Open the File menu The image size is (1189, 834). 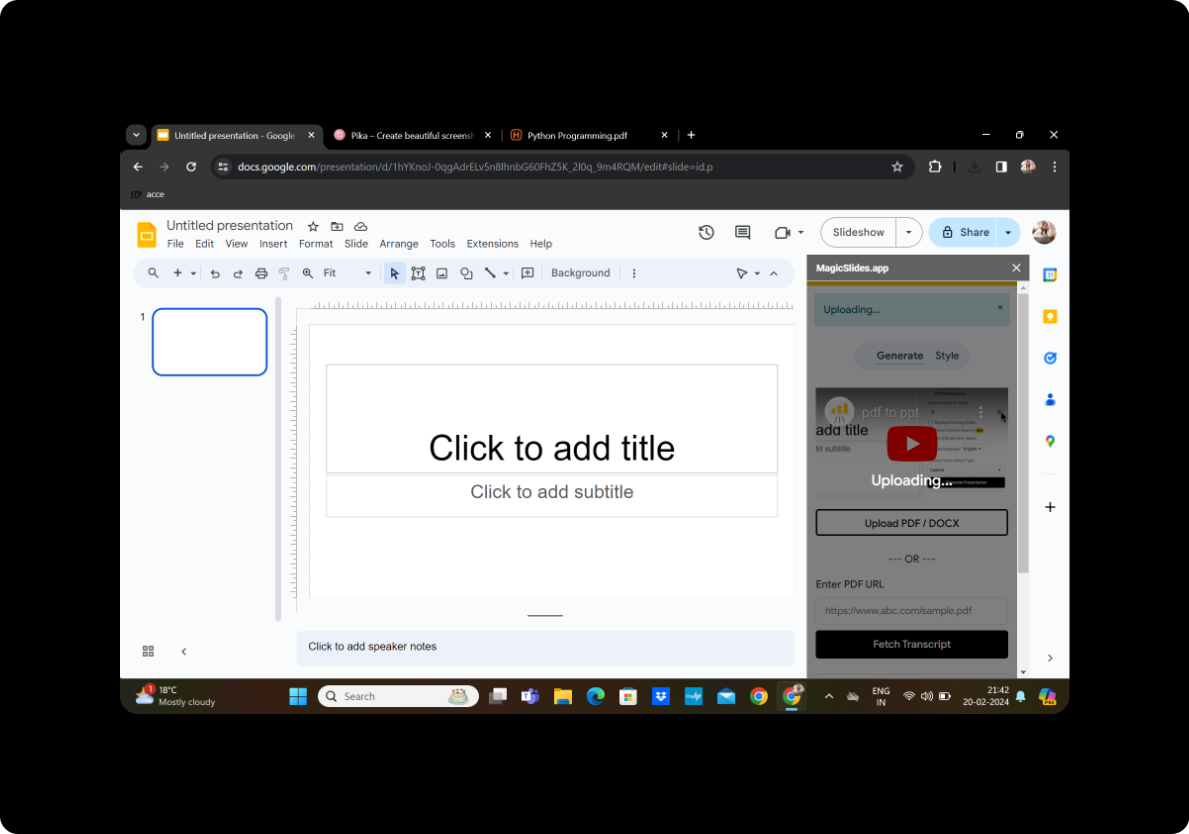(175, 244)
